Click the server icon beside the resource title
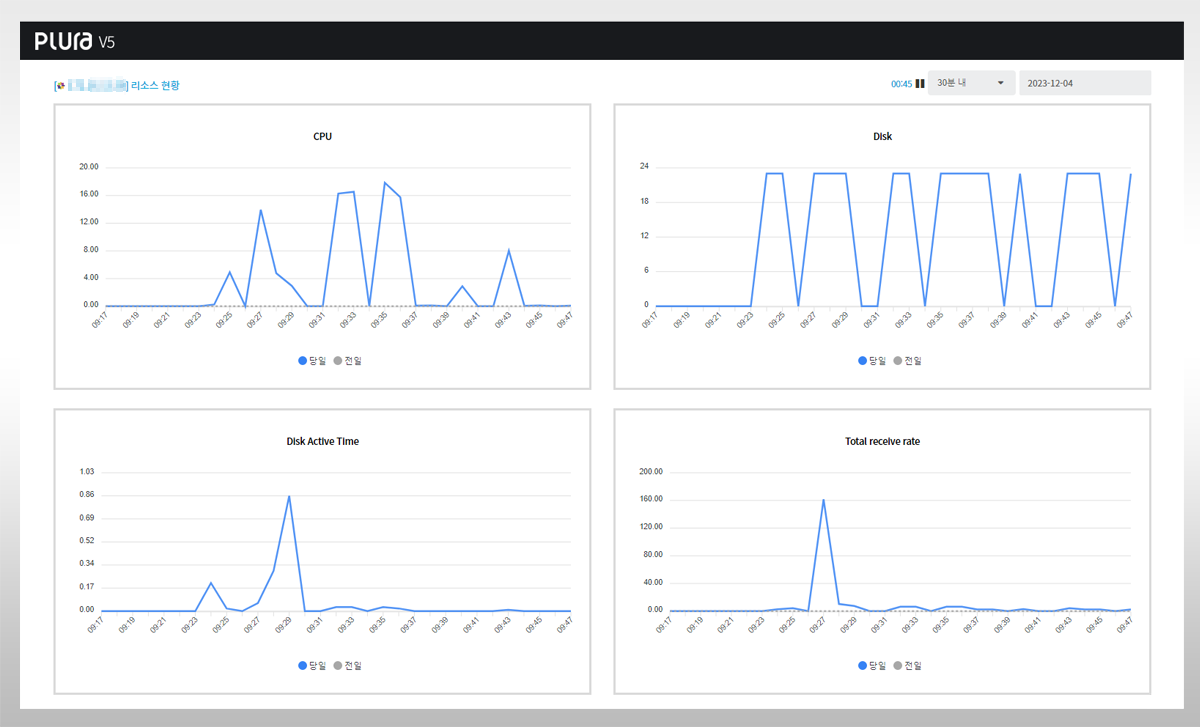The width and height of the screenshot is (1200, 727). 61,86
